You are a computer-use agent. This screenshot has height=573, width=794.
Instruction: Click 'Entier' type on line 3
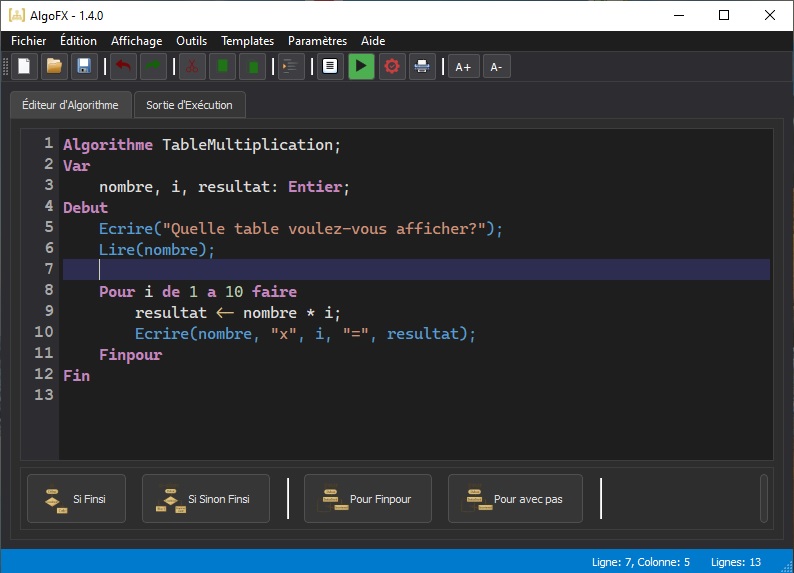[x=315, y=187]
